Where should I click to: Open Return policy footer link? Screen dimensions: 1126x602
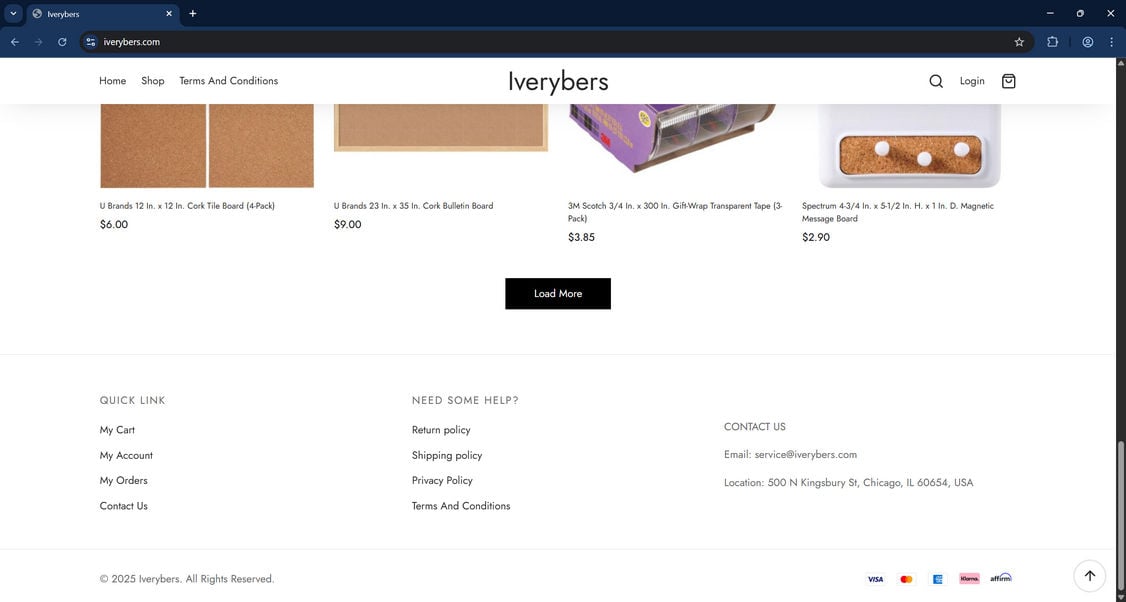tap(441, 430)
